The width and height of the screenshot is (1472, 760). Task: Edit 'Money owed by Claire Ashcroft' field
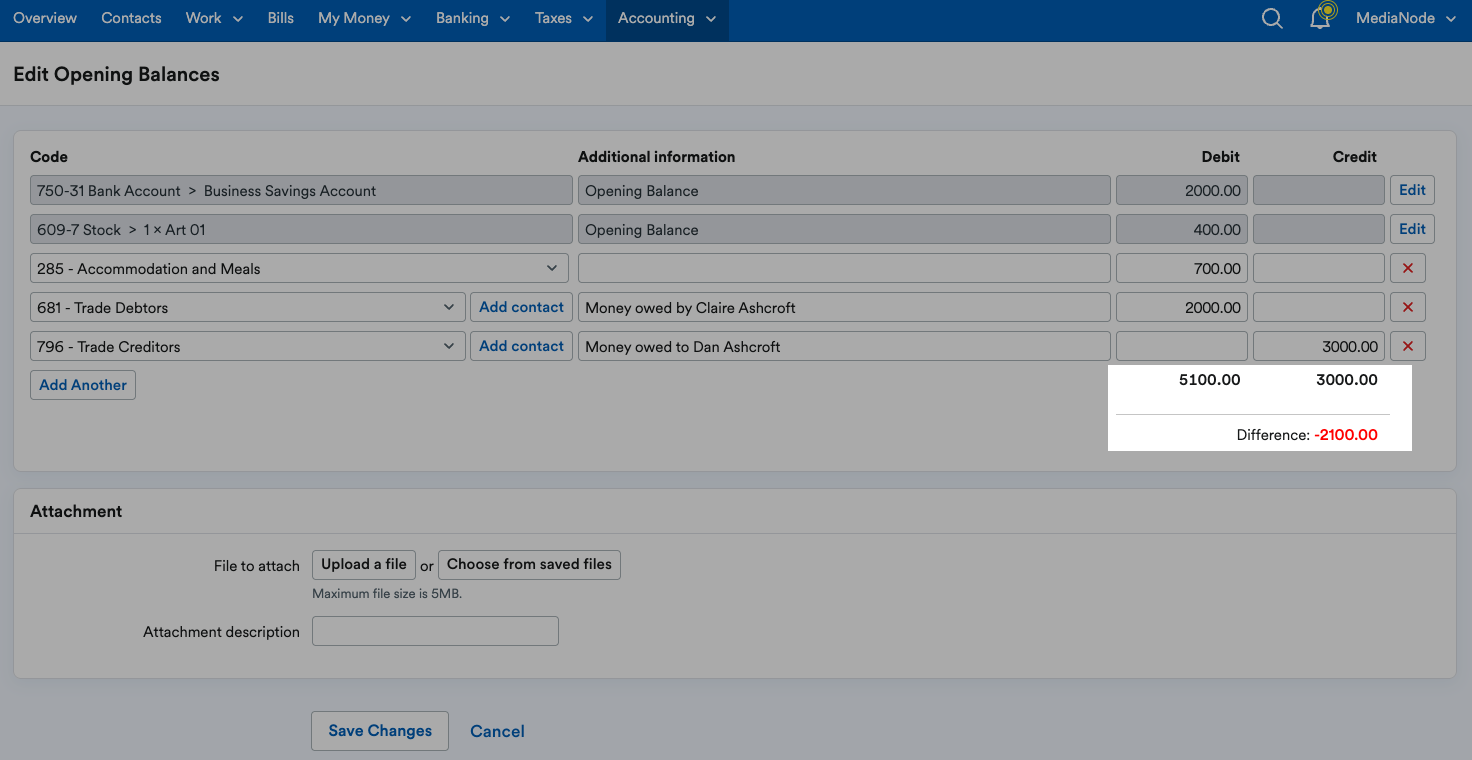[844, 307]
